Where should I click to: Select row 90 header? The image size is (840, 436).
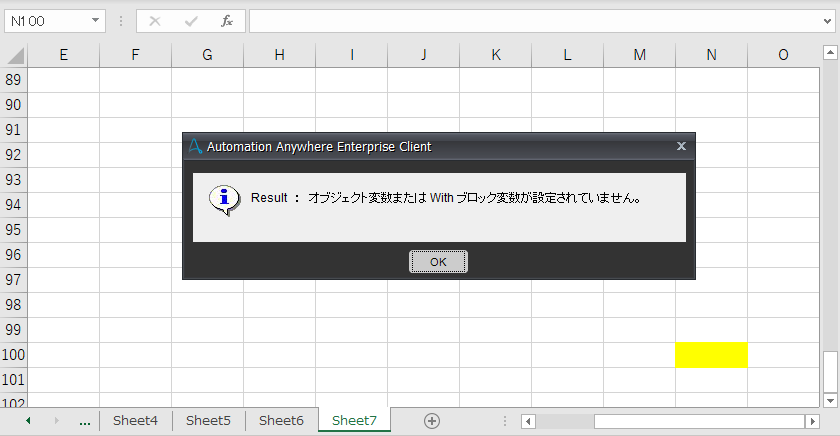[x=13, y=105]
